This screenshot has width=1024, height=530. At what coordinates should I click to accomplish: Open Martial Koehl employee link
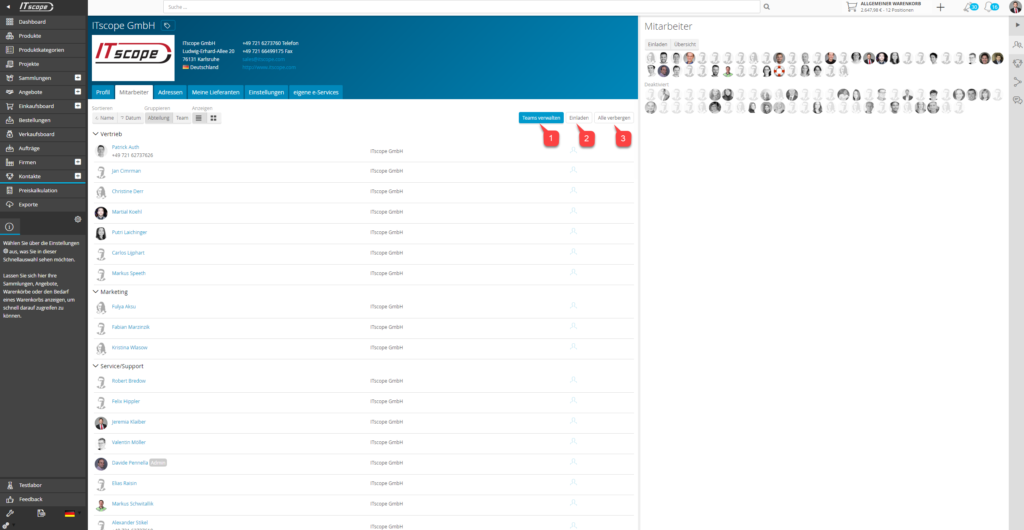point(127,211)
